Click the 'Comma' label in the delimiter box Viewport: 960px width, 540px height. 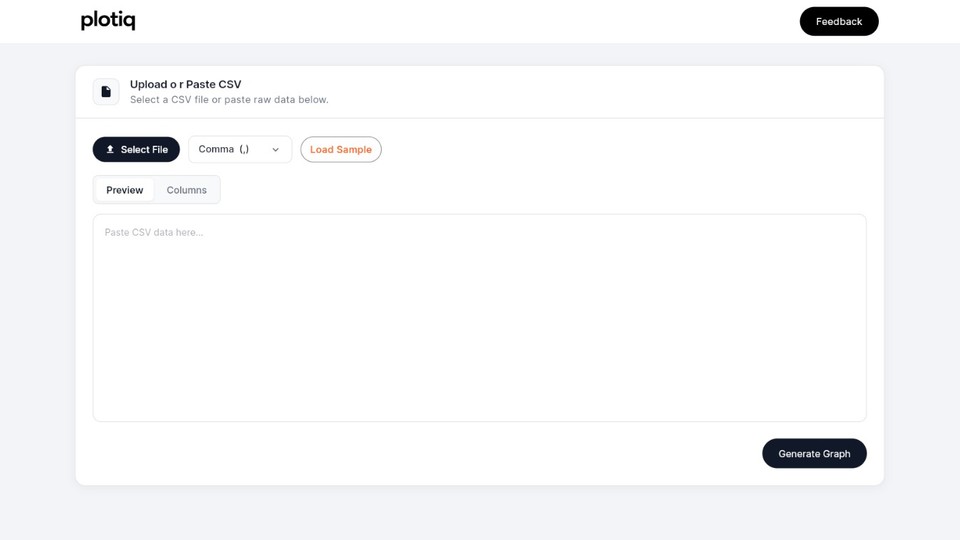click(216, 150)
